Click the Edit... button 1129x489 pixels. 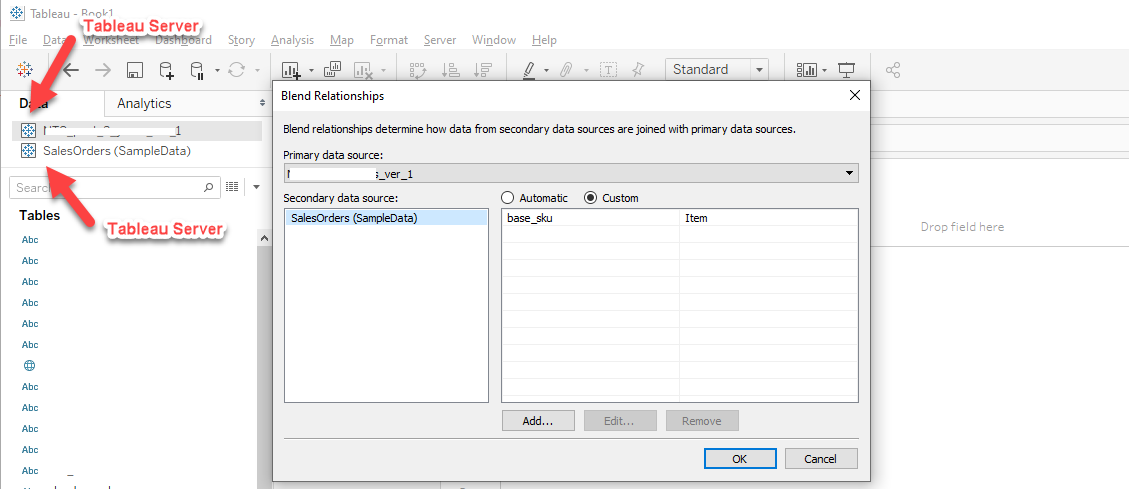pyautogui.click(x=620, y=421)
